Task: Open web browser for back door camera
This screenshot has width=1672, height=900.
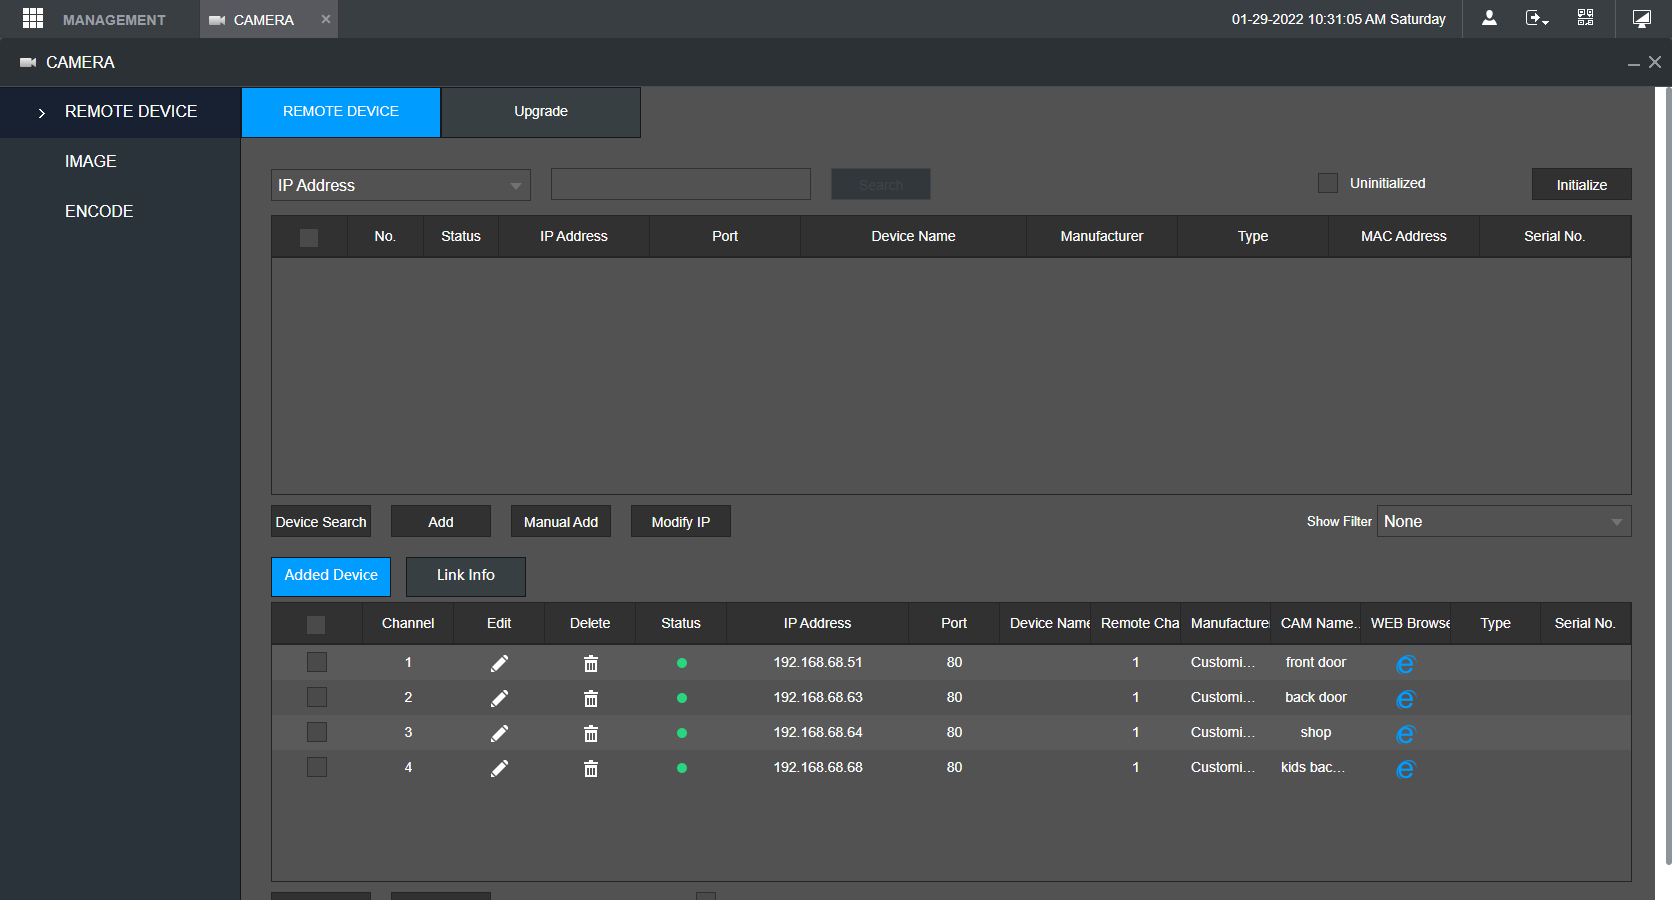Action: [x=1405, y=699]
